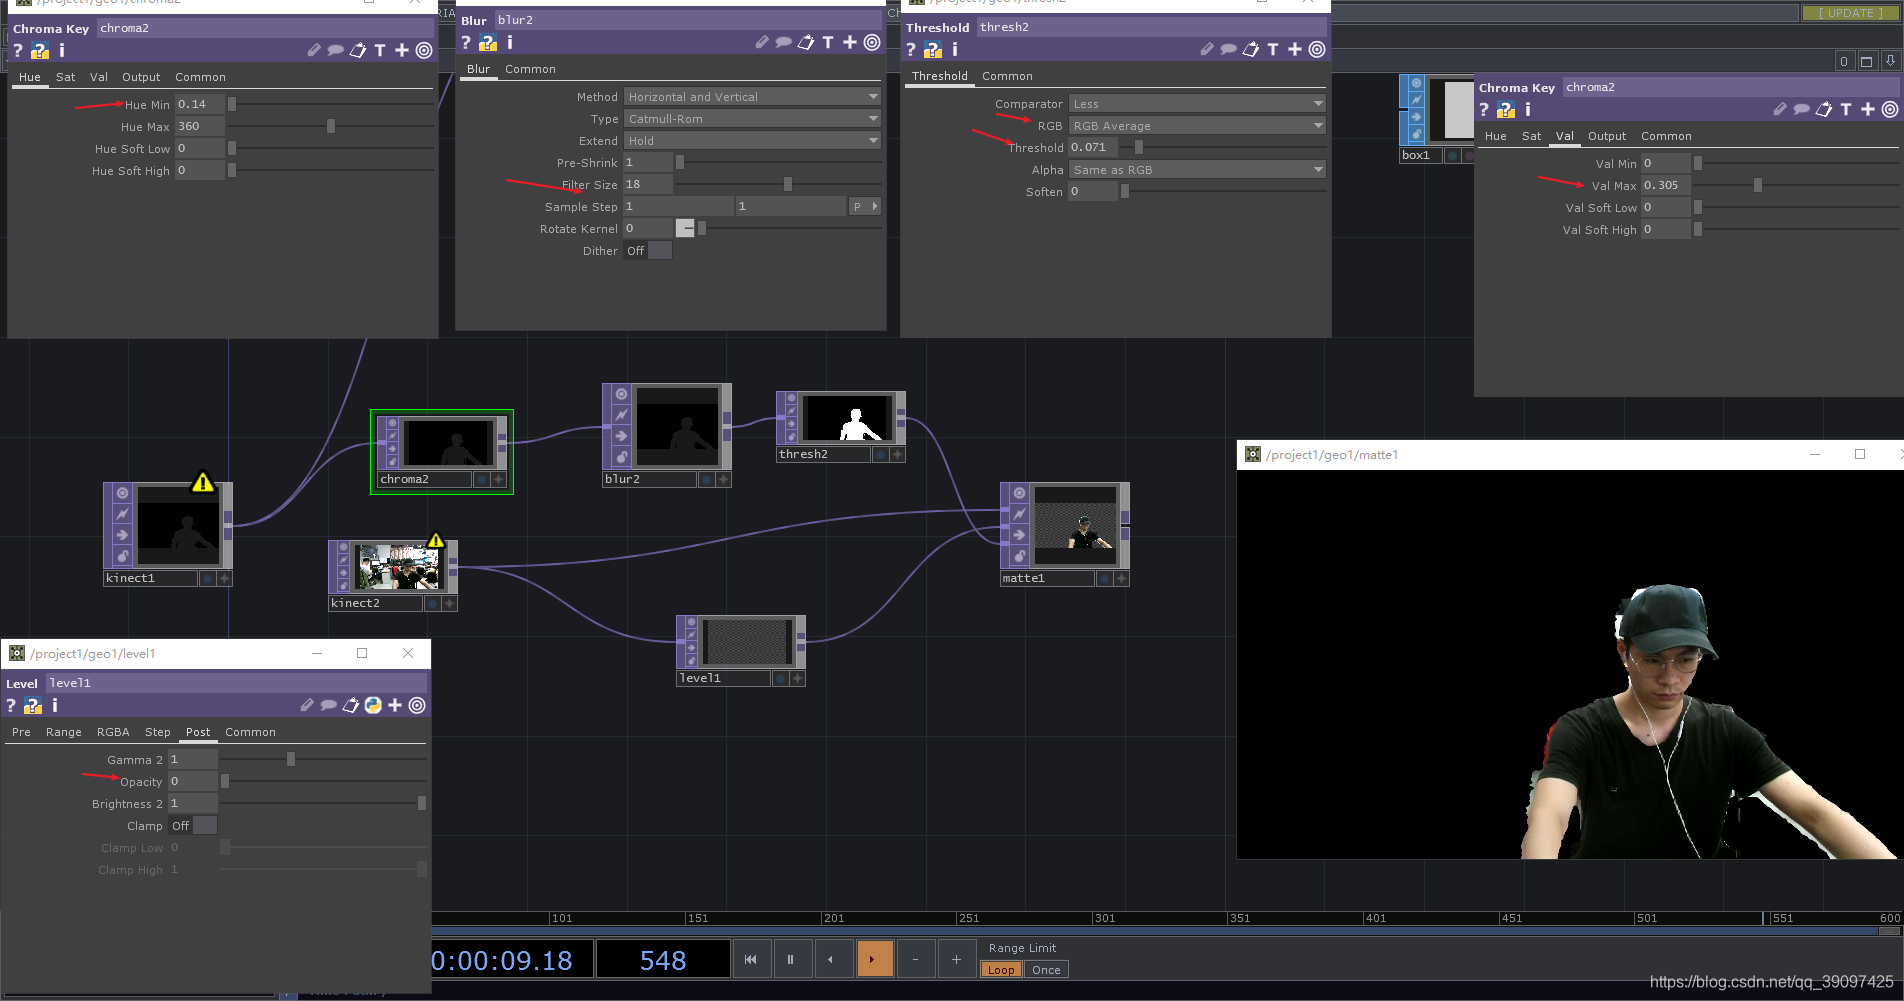Click the target icon in level1 parameter window
Image resolution: width=1904 pixels, height=1001 pixels.
point(417,705)
